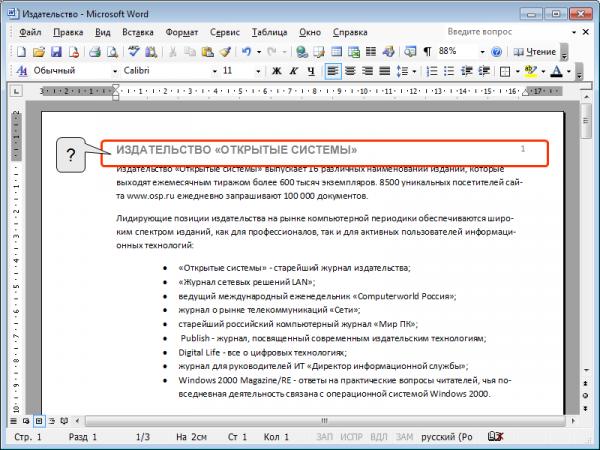The height and width of the screenshot is (450, 600).
Task: Expand the borders dropdown arrow
Action: click(x=517, y=71)
